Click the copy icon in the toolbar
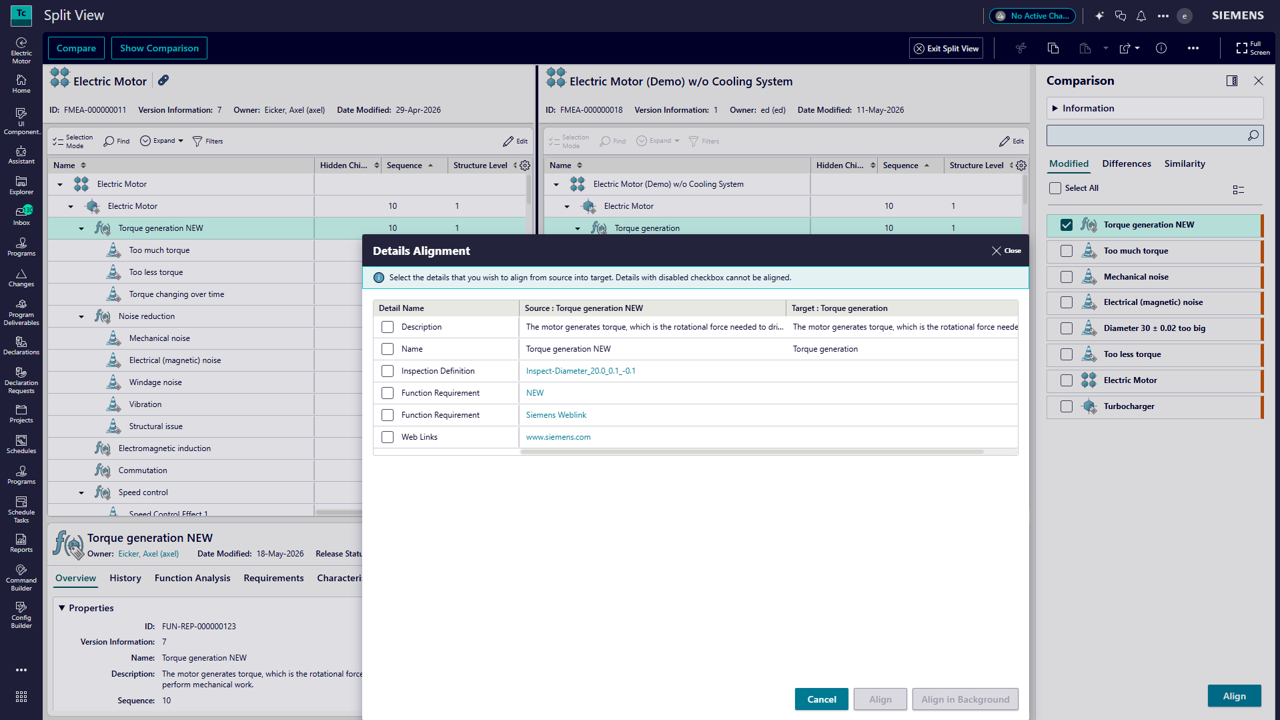This screenshot has width=1280, height=720. (x=1053, y=48)
